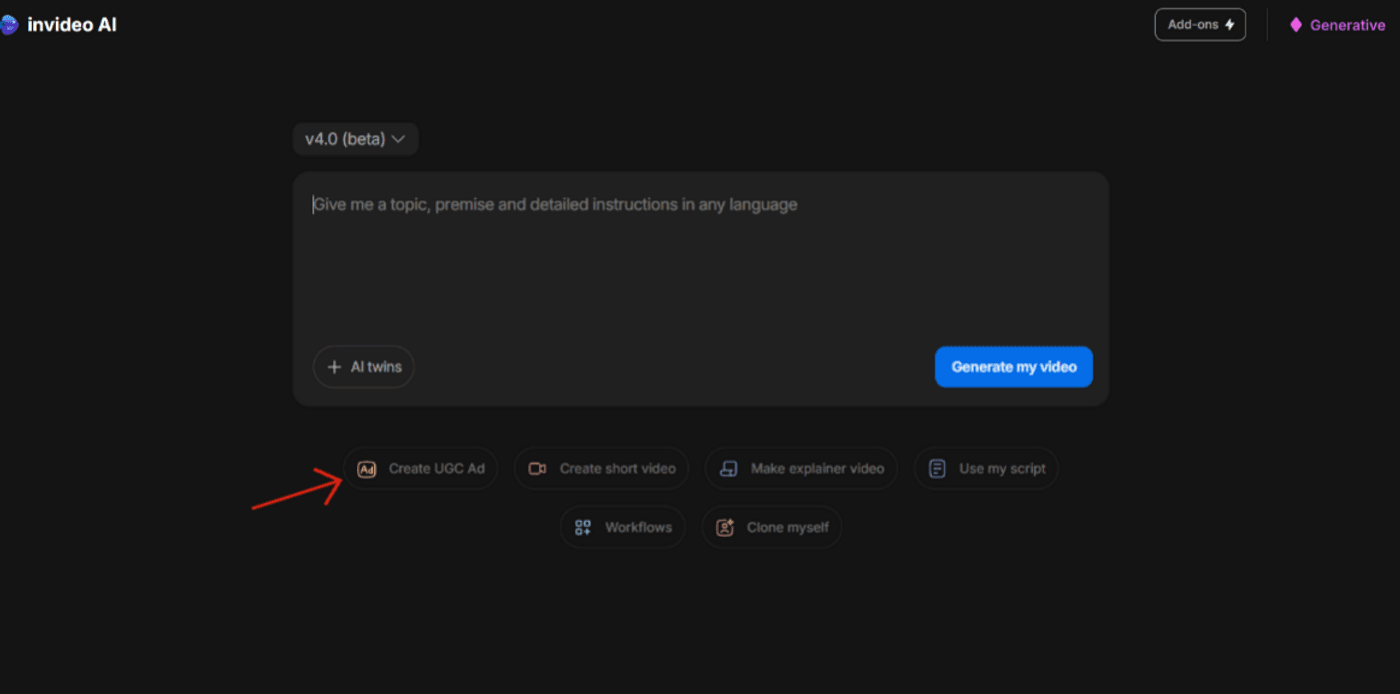Open the Add-ons panel
1400x694 pixels.
tap(1199, 24)
